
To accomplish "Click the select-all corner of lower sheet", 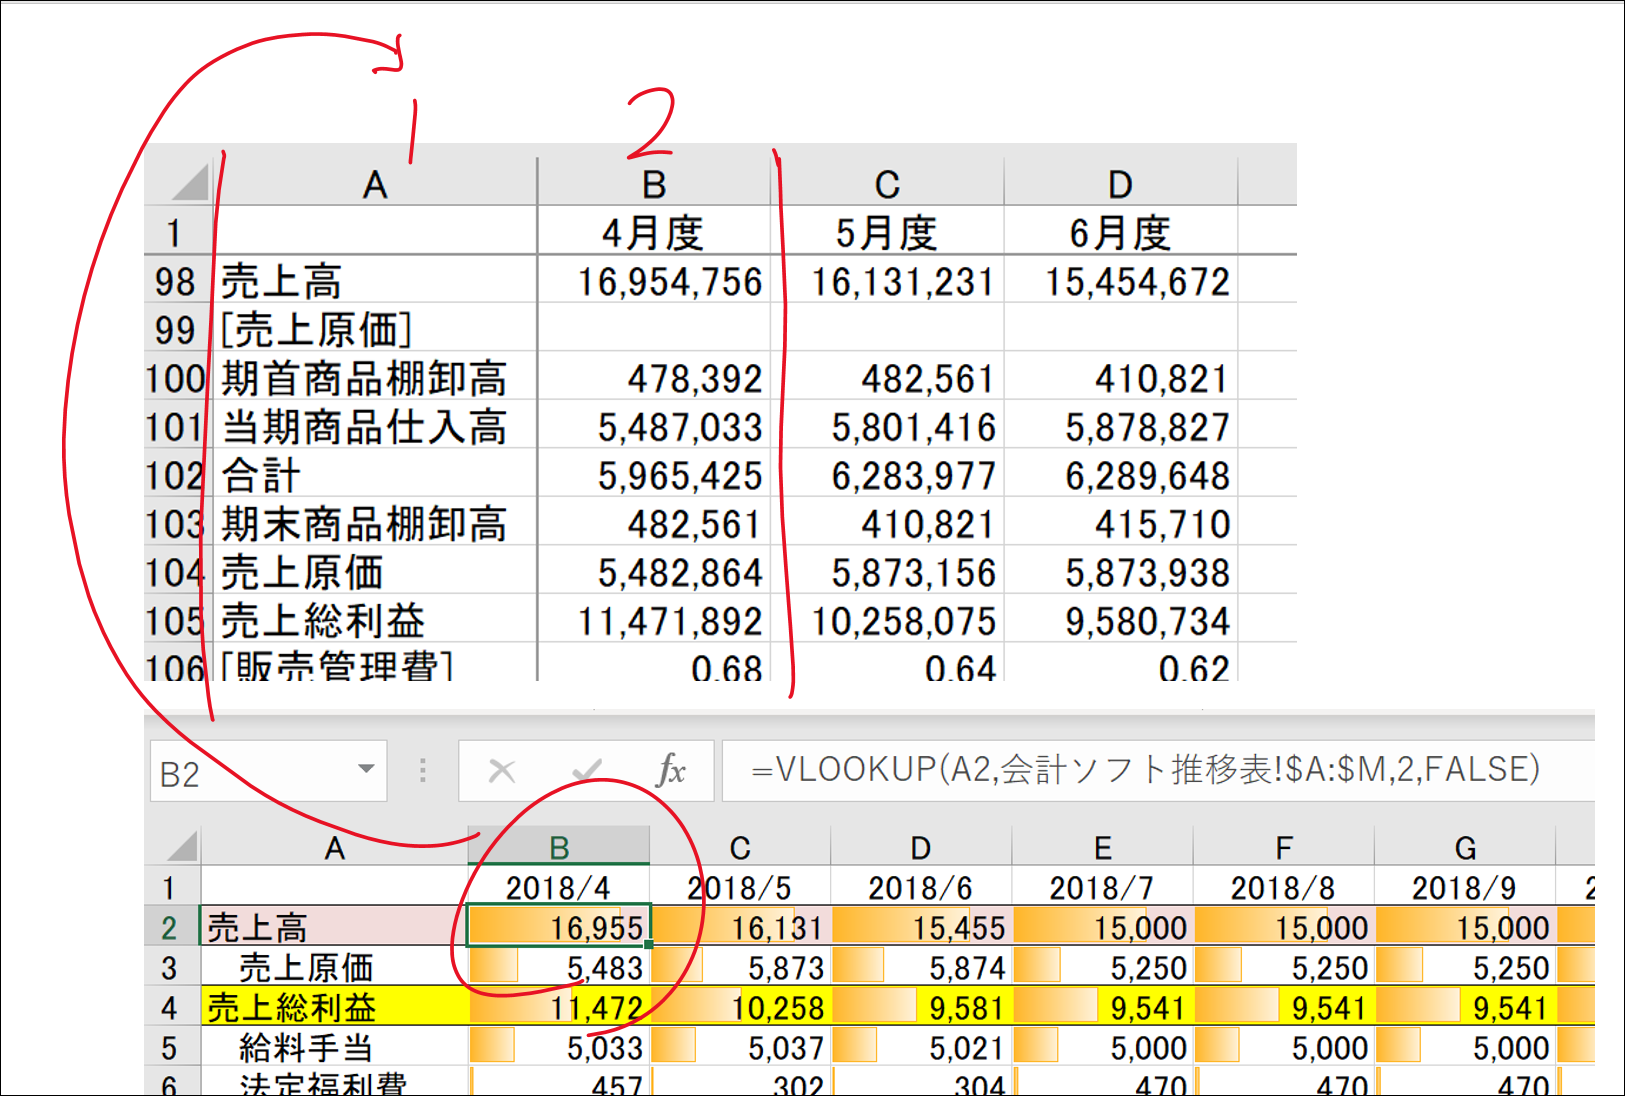I will tap(181, 846).
